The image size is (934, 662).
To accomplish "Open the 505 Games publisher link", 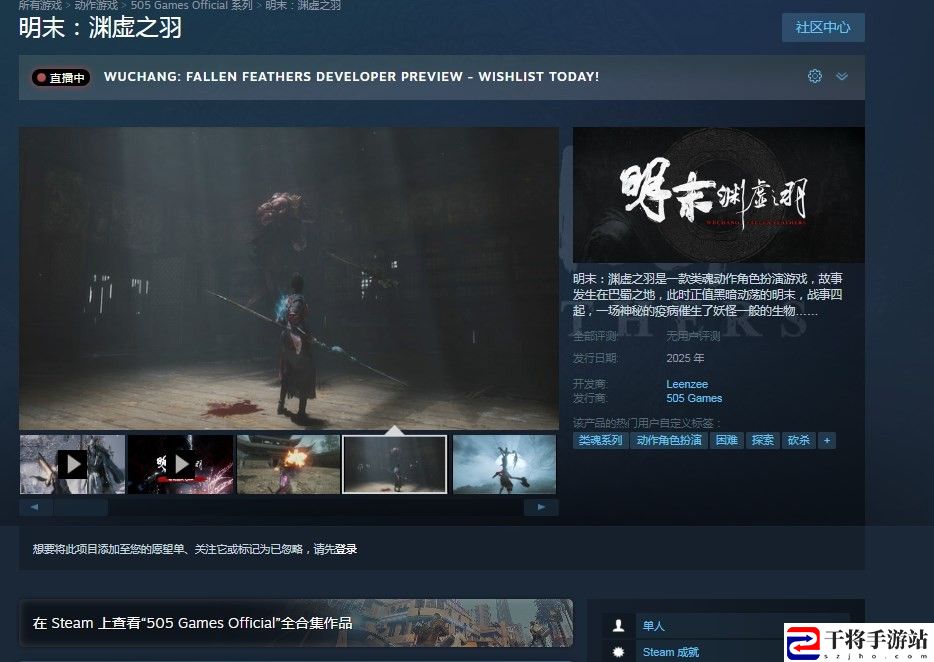I will (694, 398).
